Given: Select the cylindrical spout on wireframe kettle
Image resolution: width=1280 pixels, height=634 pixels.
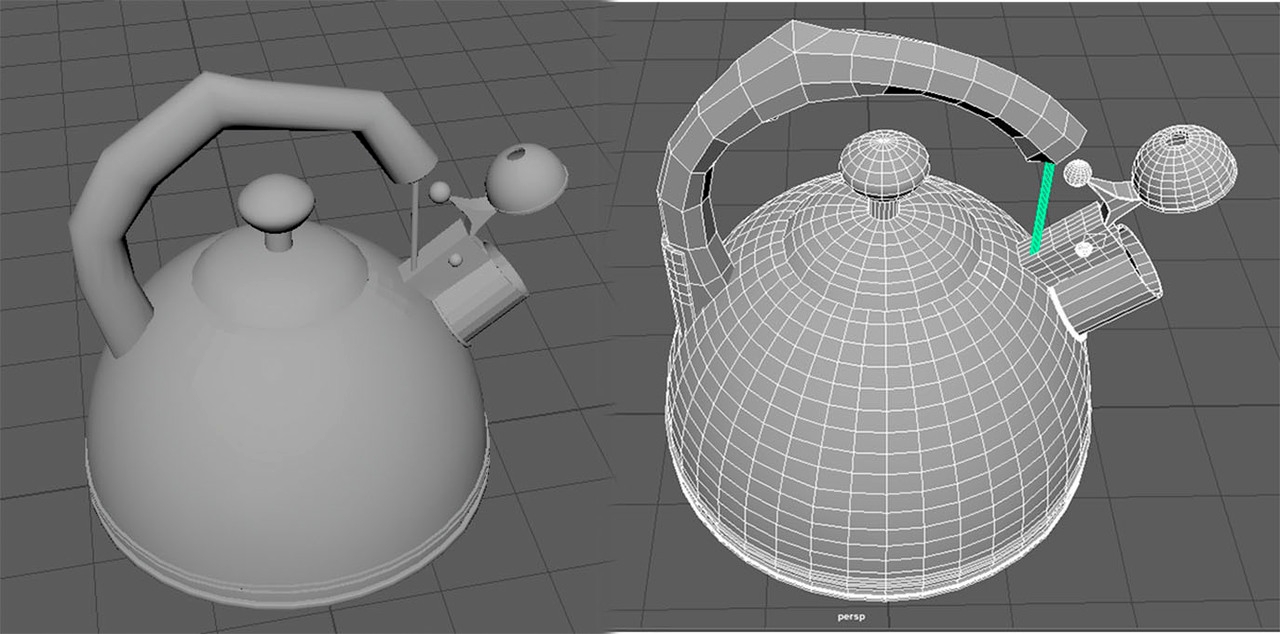Looking at the screenshot, I should (x=1110, y=280).
